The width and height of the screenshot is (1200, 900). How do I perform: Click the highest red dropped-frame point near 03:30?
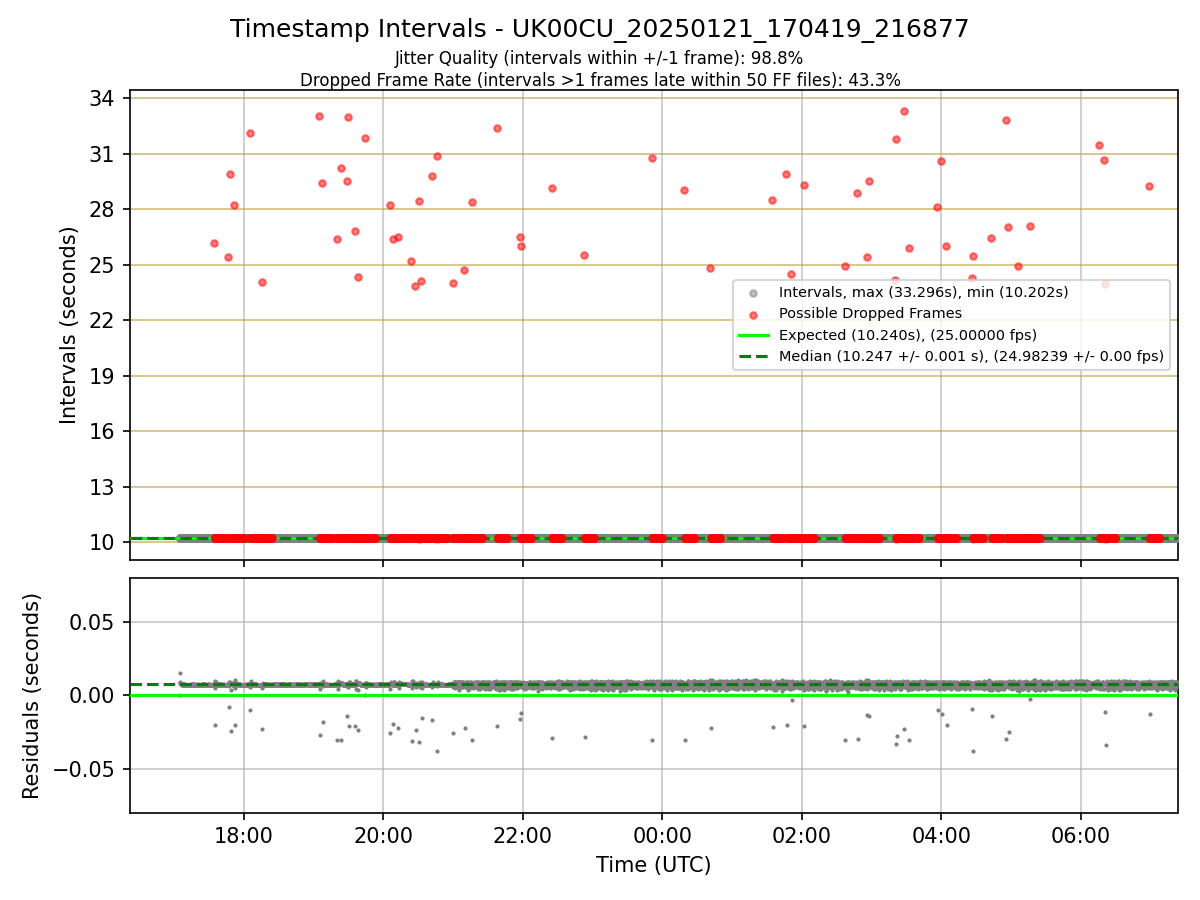point(904,111)
